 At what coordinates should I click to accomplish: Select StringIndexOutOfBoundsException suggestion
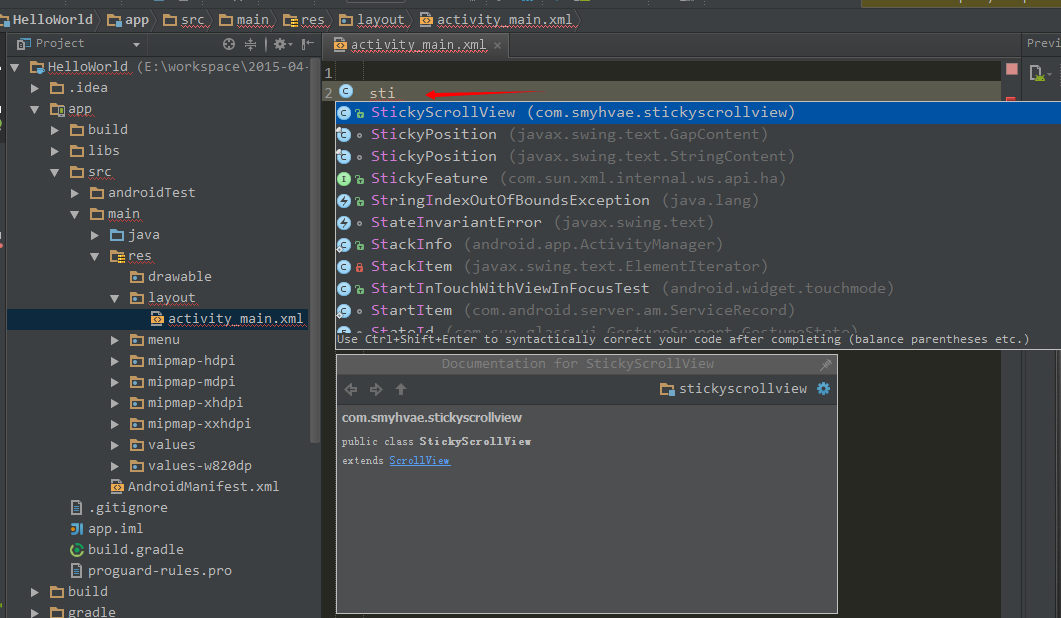tap(698, 200)
